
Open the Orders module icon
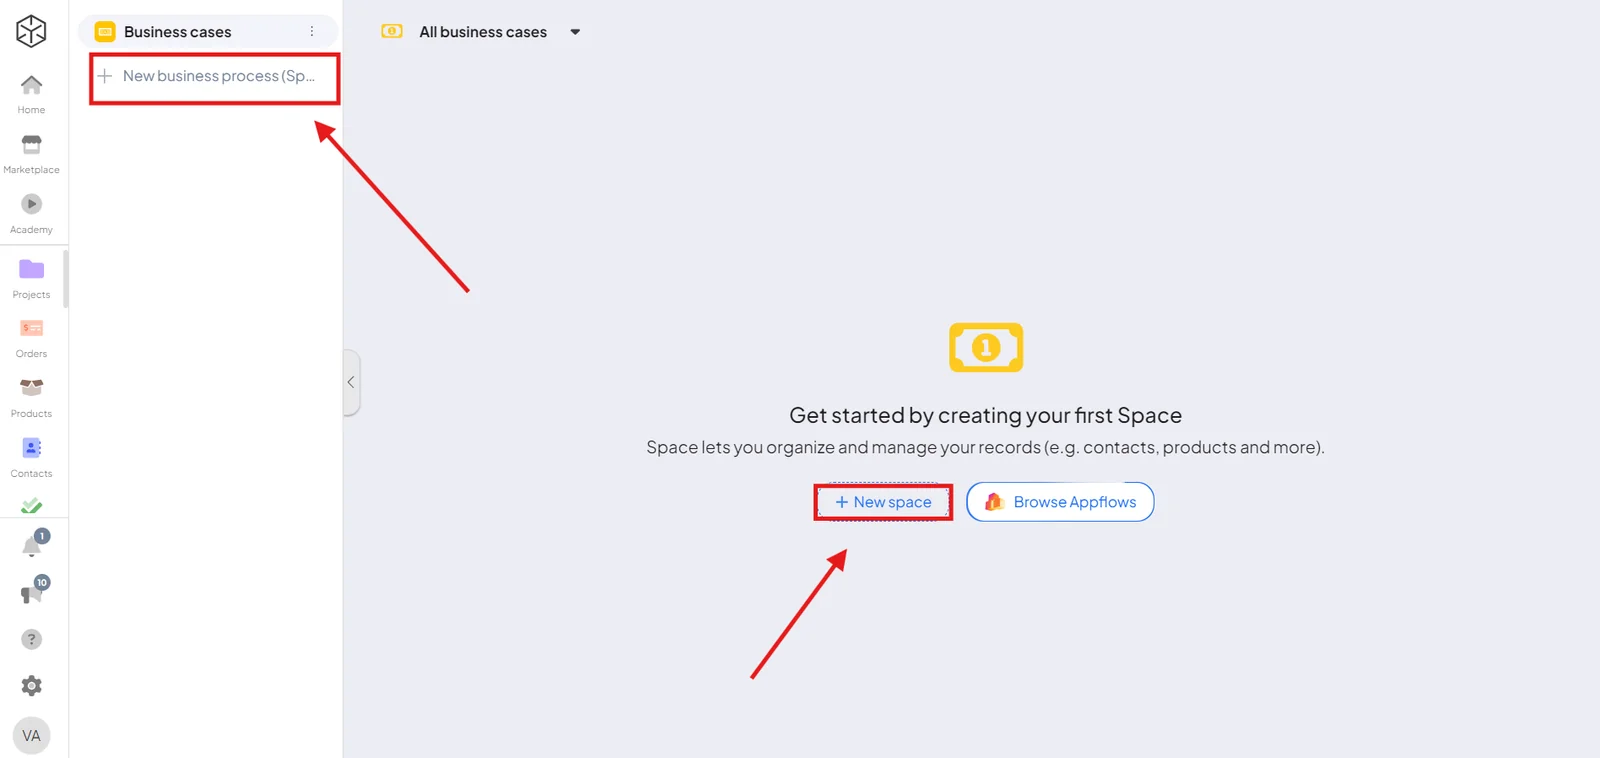[31, 328]
